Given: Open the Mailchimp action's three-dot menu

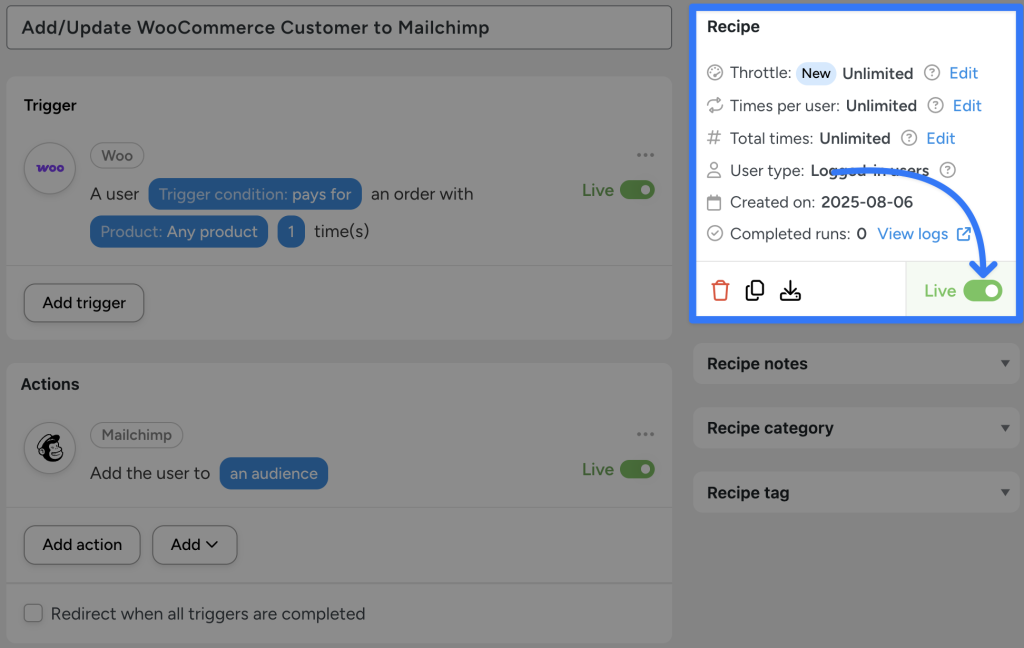Looking at the screenshot, I should 645,435.
